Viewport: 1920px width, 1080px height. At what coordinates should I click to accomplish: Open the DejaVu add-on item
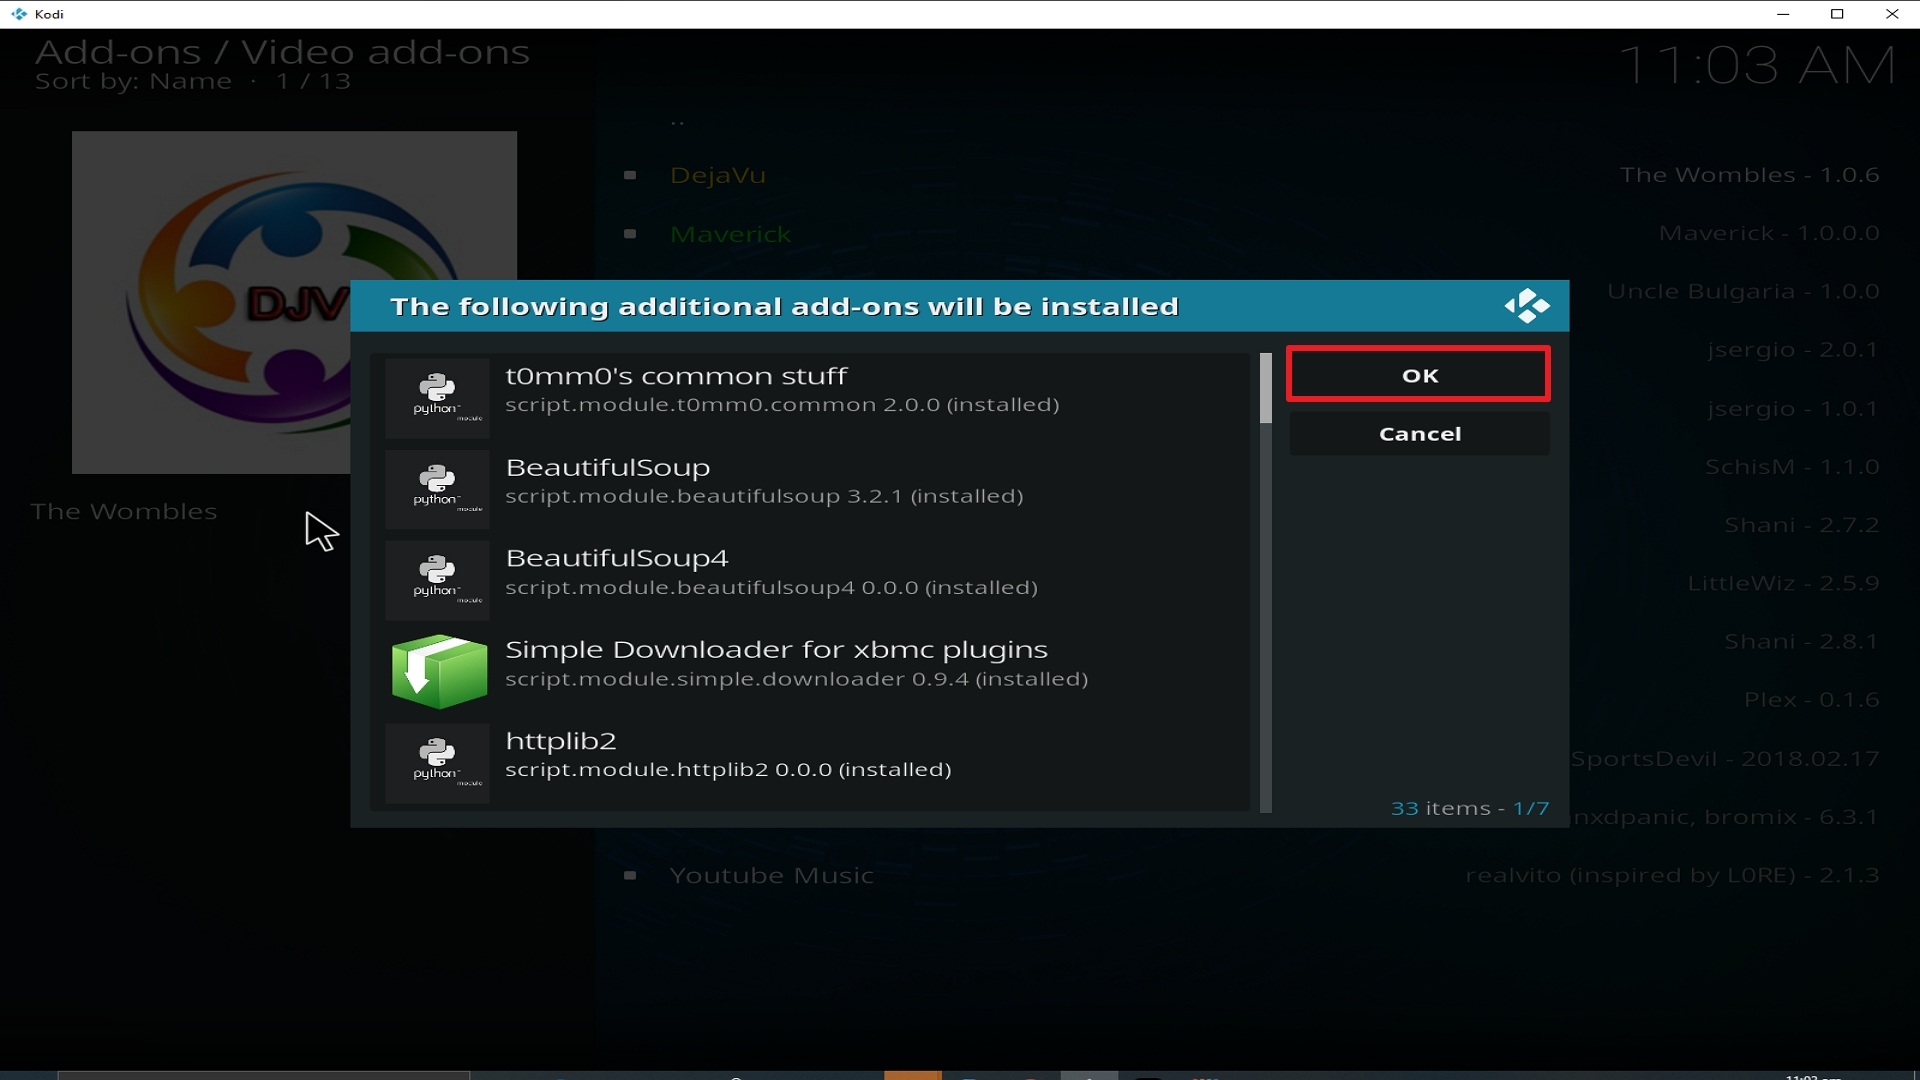[x=717, y=175]
